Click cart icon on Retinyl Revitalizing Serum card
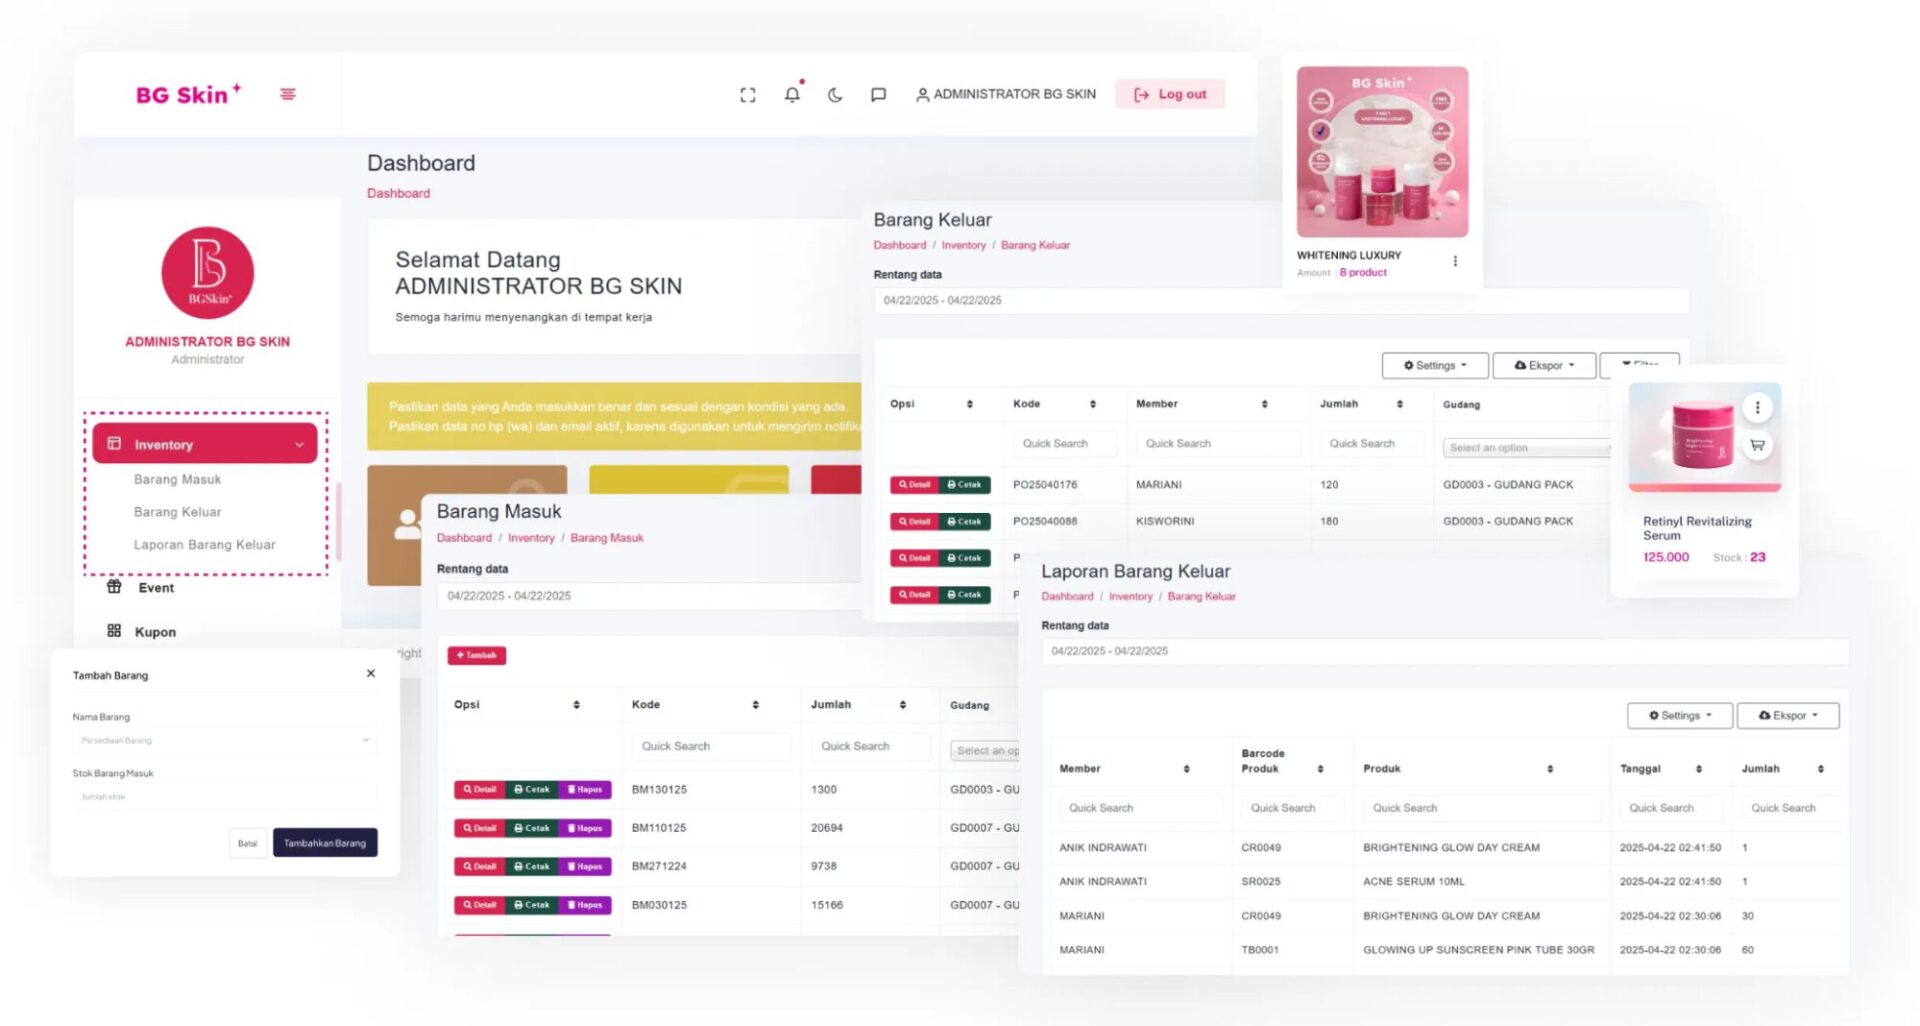The image size is (1920, 1026). click(x=1758, y=445)
